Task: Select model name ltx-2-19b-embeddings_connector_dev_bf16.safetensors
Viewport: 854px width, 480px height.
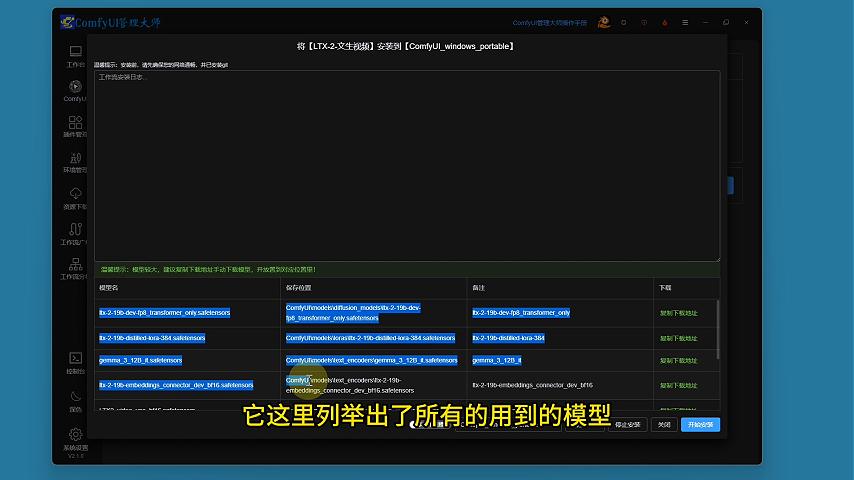Action: 176,385
